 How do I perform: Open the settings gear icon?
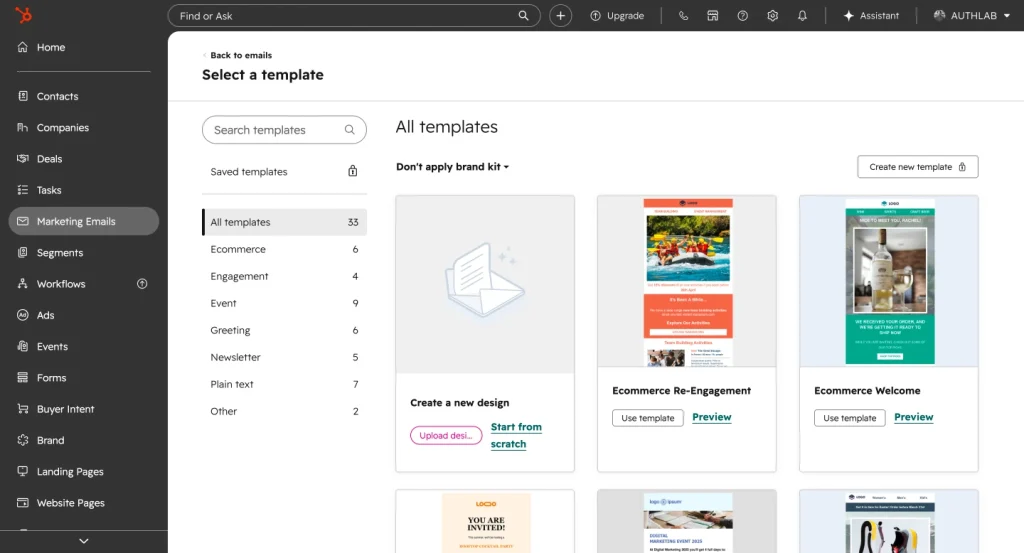pyautogui.click(x=773, y=16)
